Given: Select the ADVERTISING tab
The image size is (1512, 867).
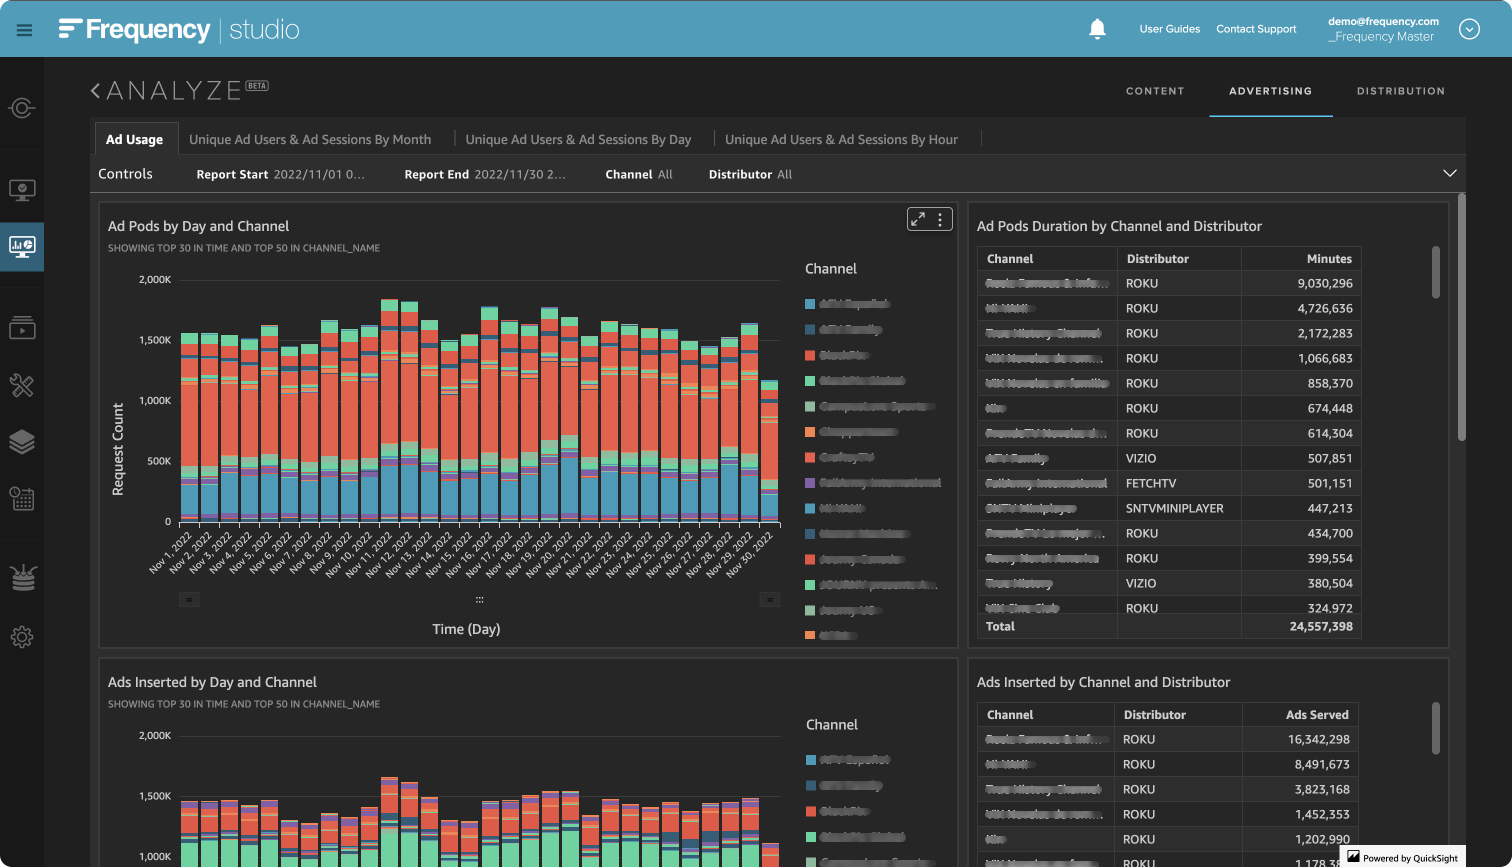Looking at the screenshot, I should pyautogui.click(x=1270, y=91).
